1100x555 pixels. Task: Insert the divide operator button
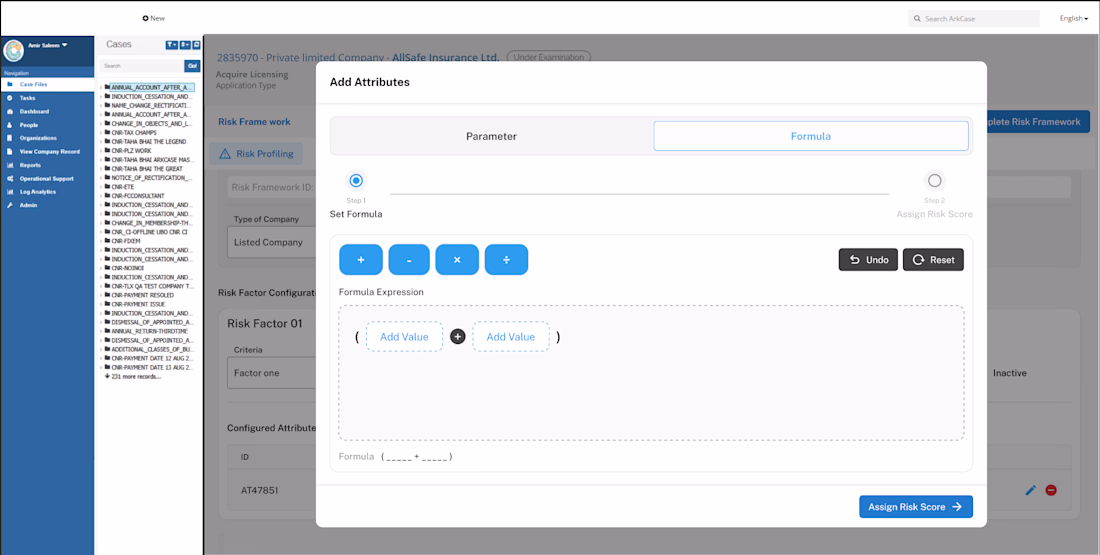pyautogui.click(x=507, y=260)
